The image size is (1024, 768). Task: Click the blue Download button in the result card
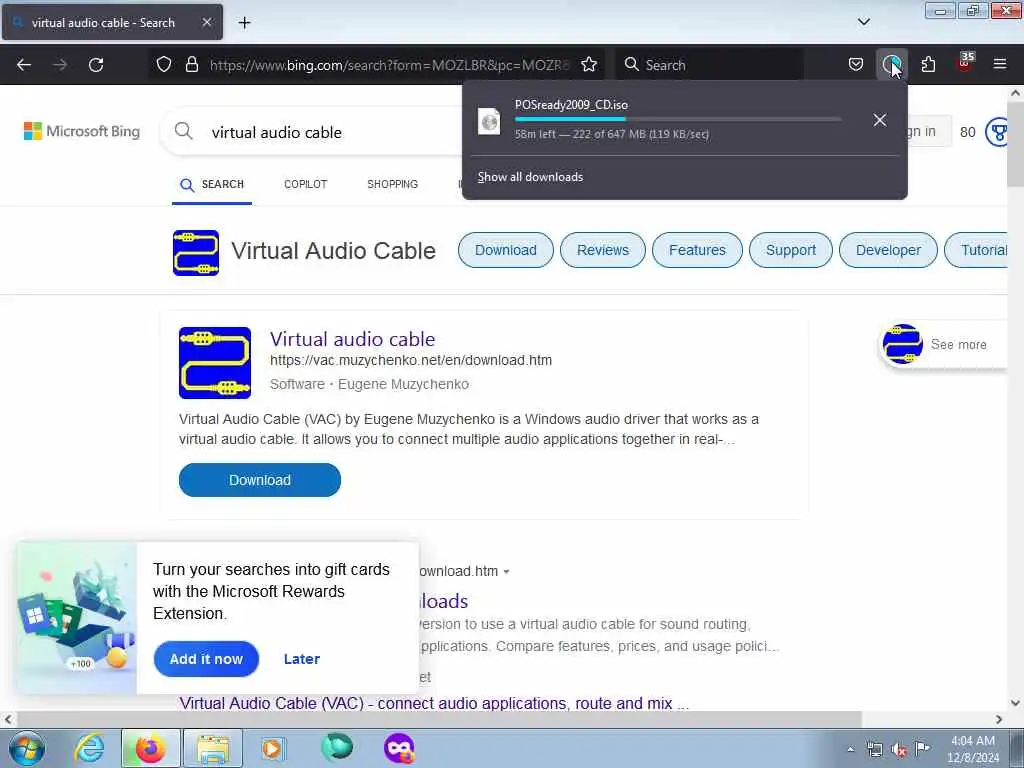point(260,480)
